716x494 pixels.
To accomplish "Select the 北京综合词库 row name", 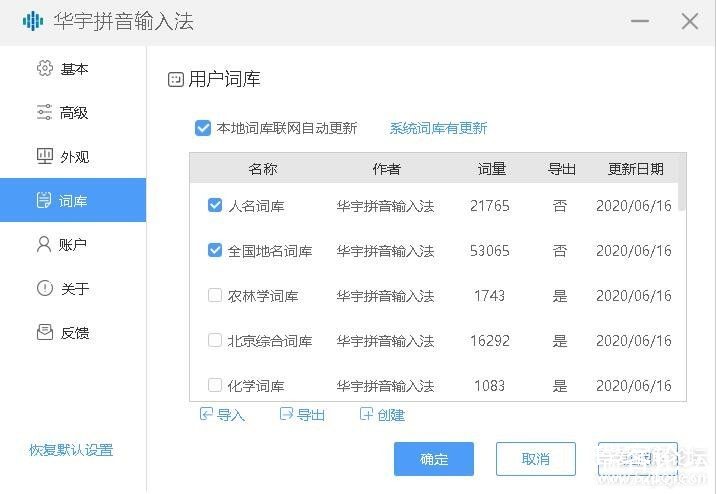I will click(270, 341).
